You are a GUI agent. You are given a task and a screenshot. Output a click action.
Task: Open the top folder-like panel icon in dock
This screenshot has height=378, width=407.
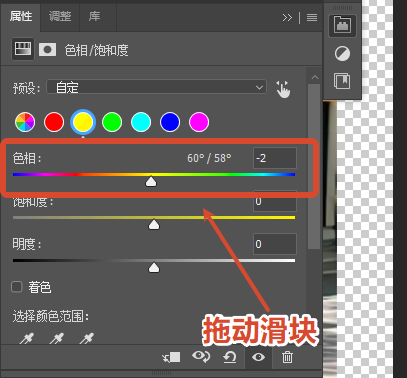[342, 26]
